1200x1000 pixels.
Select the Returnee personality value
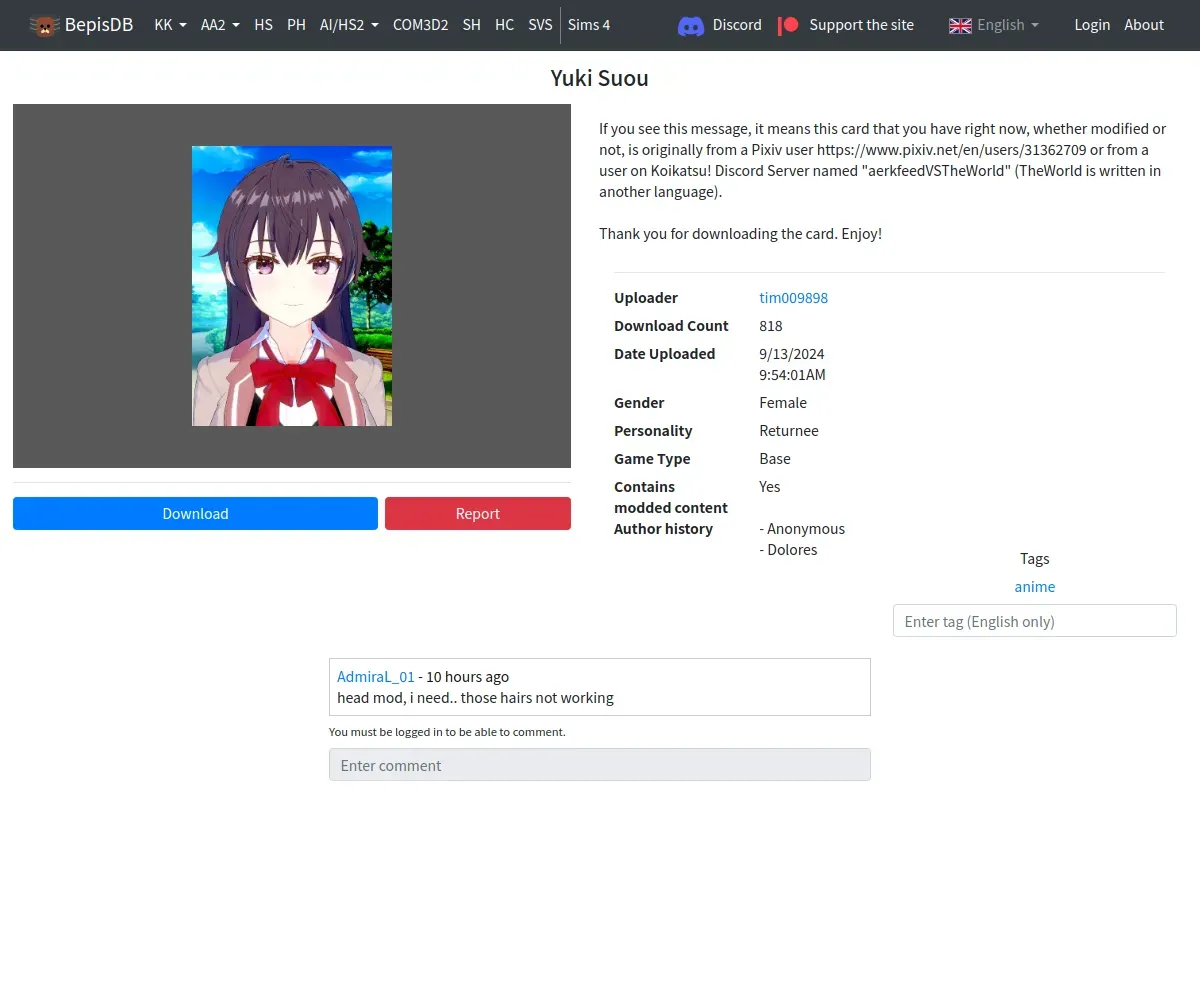(789, 431)
